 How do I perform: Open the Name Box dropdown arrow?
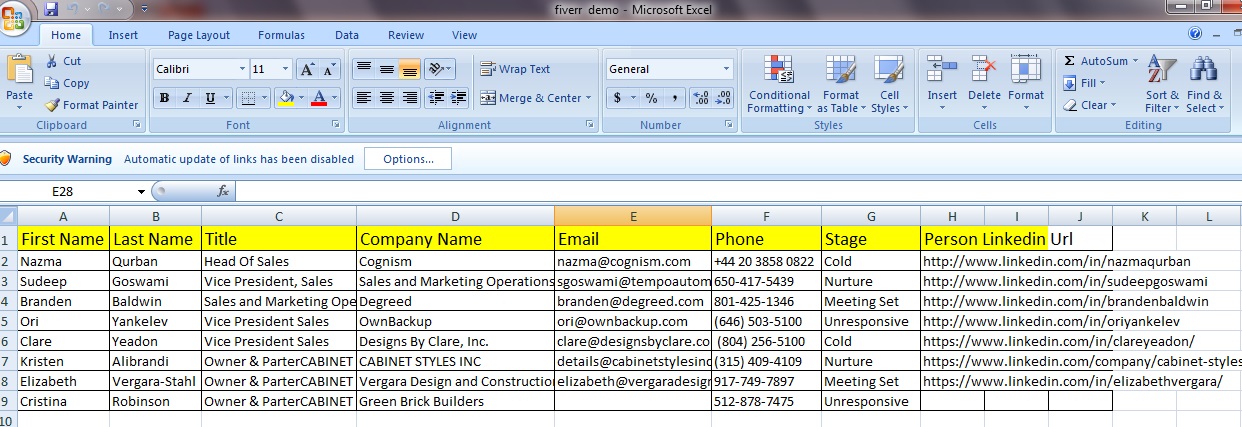pos(142,191)
